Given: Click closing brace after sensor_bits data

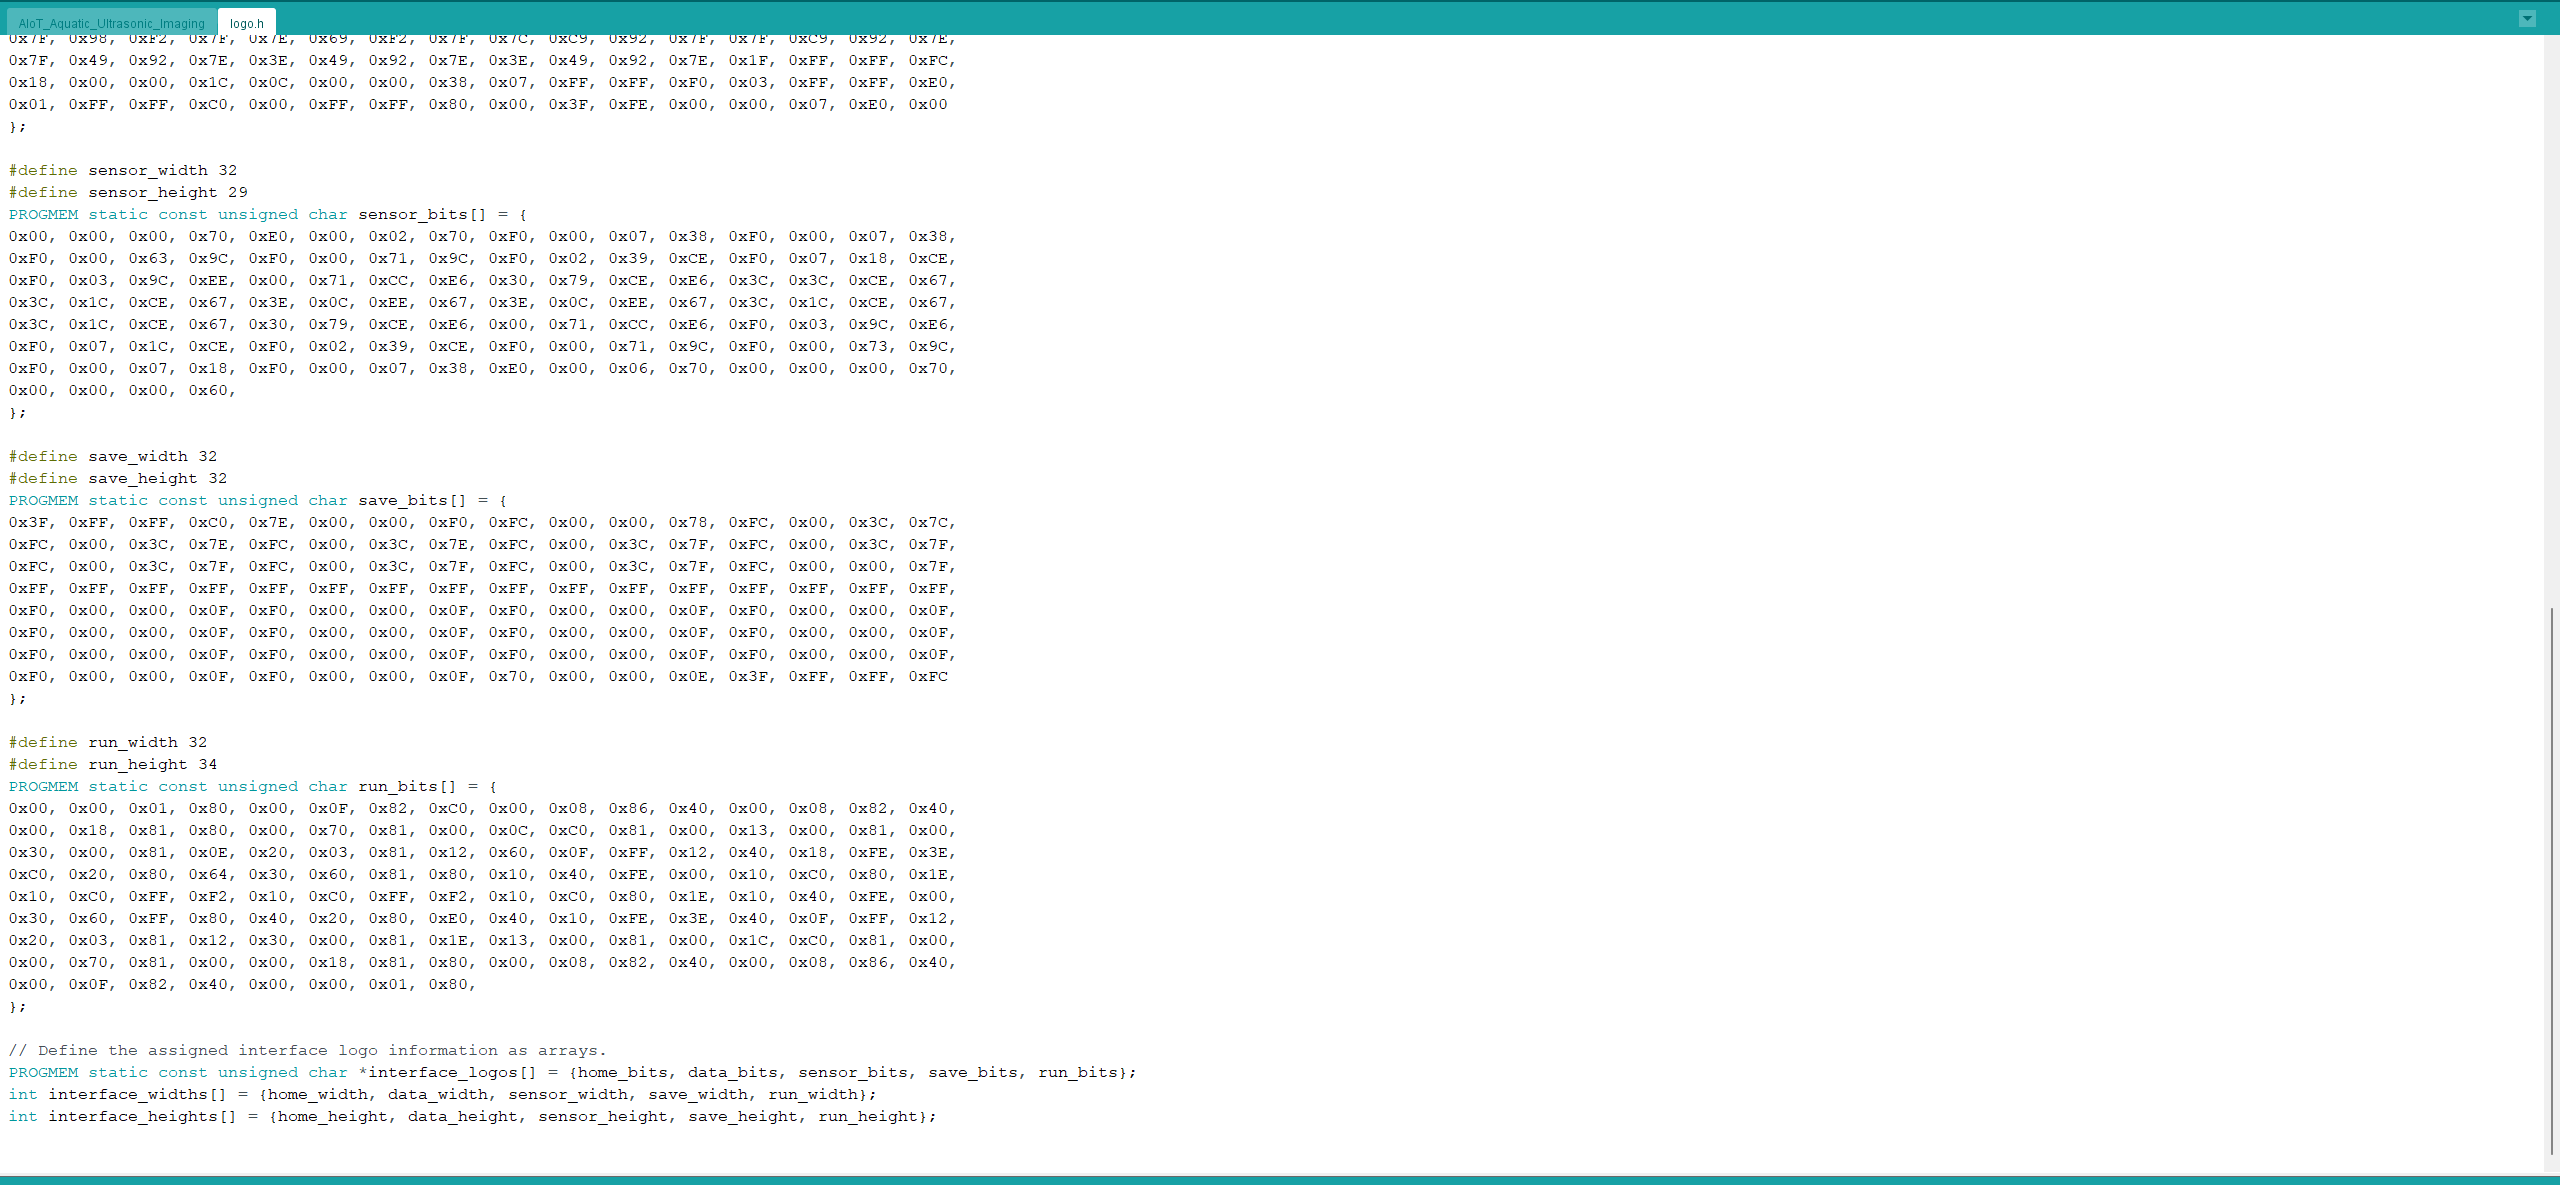Looking at the screenshot, I should pyautogui.click(x=14, y=412).
